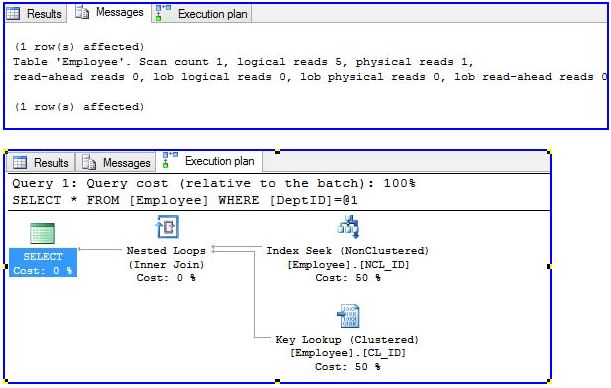Select the Messages tab in the lower pane
The image size is (611, 388).
pyautogui.click(x=116, y=162)
